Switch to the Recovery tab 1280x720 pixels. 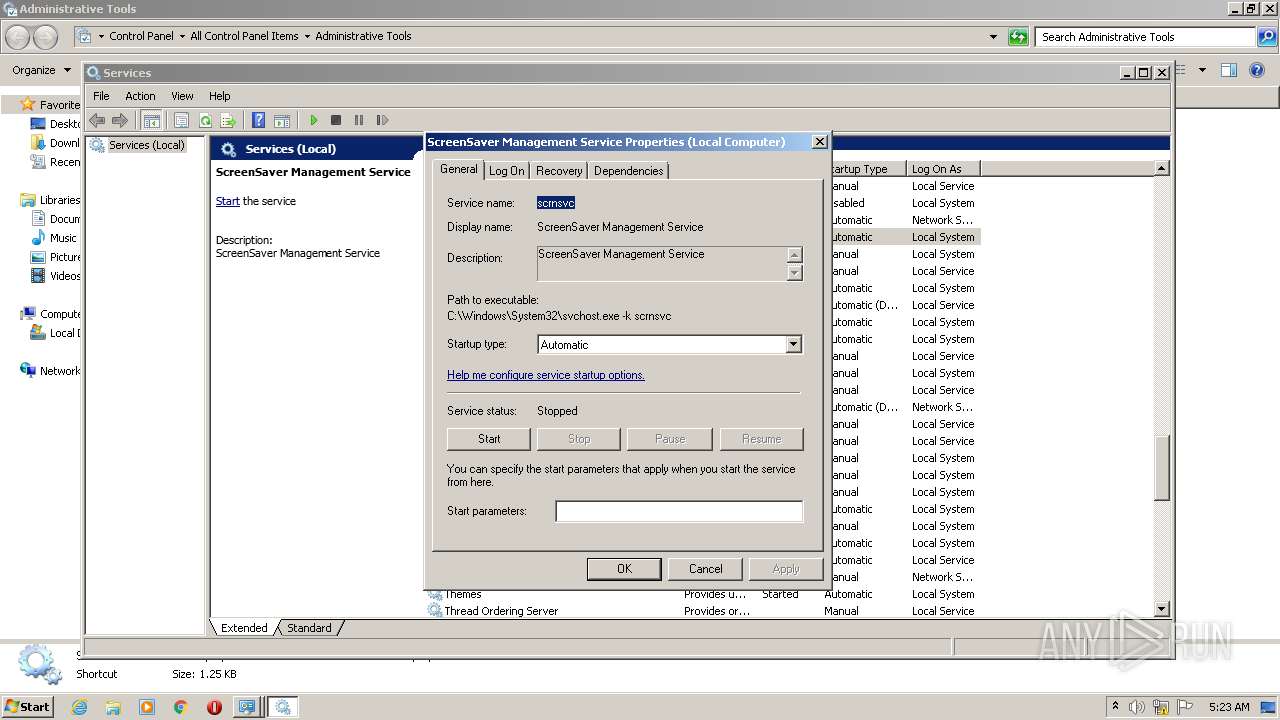coord(559,171)
